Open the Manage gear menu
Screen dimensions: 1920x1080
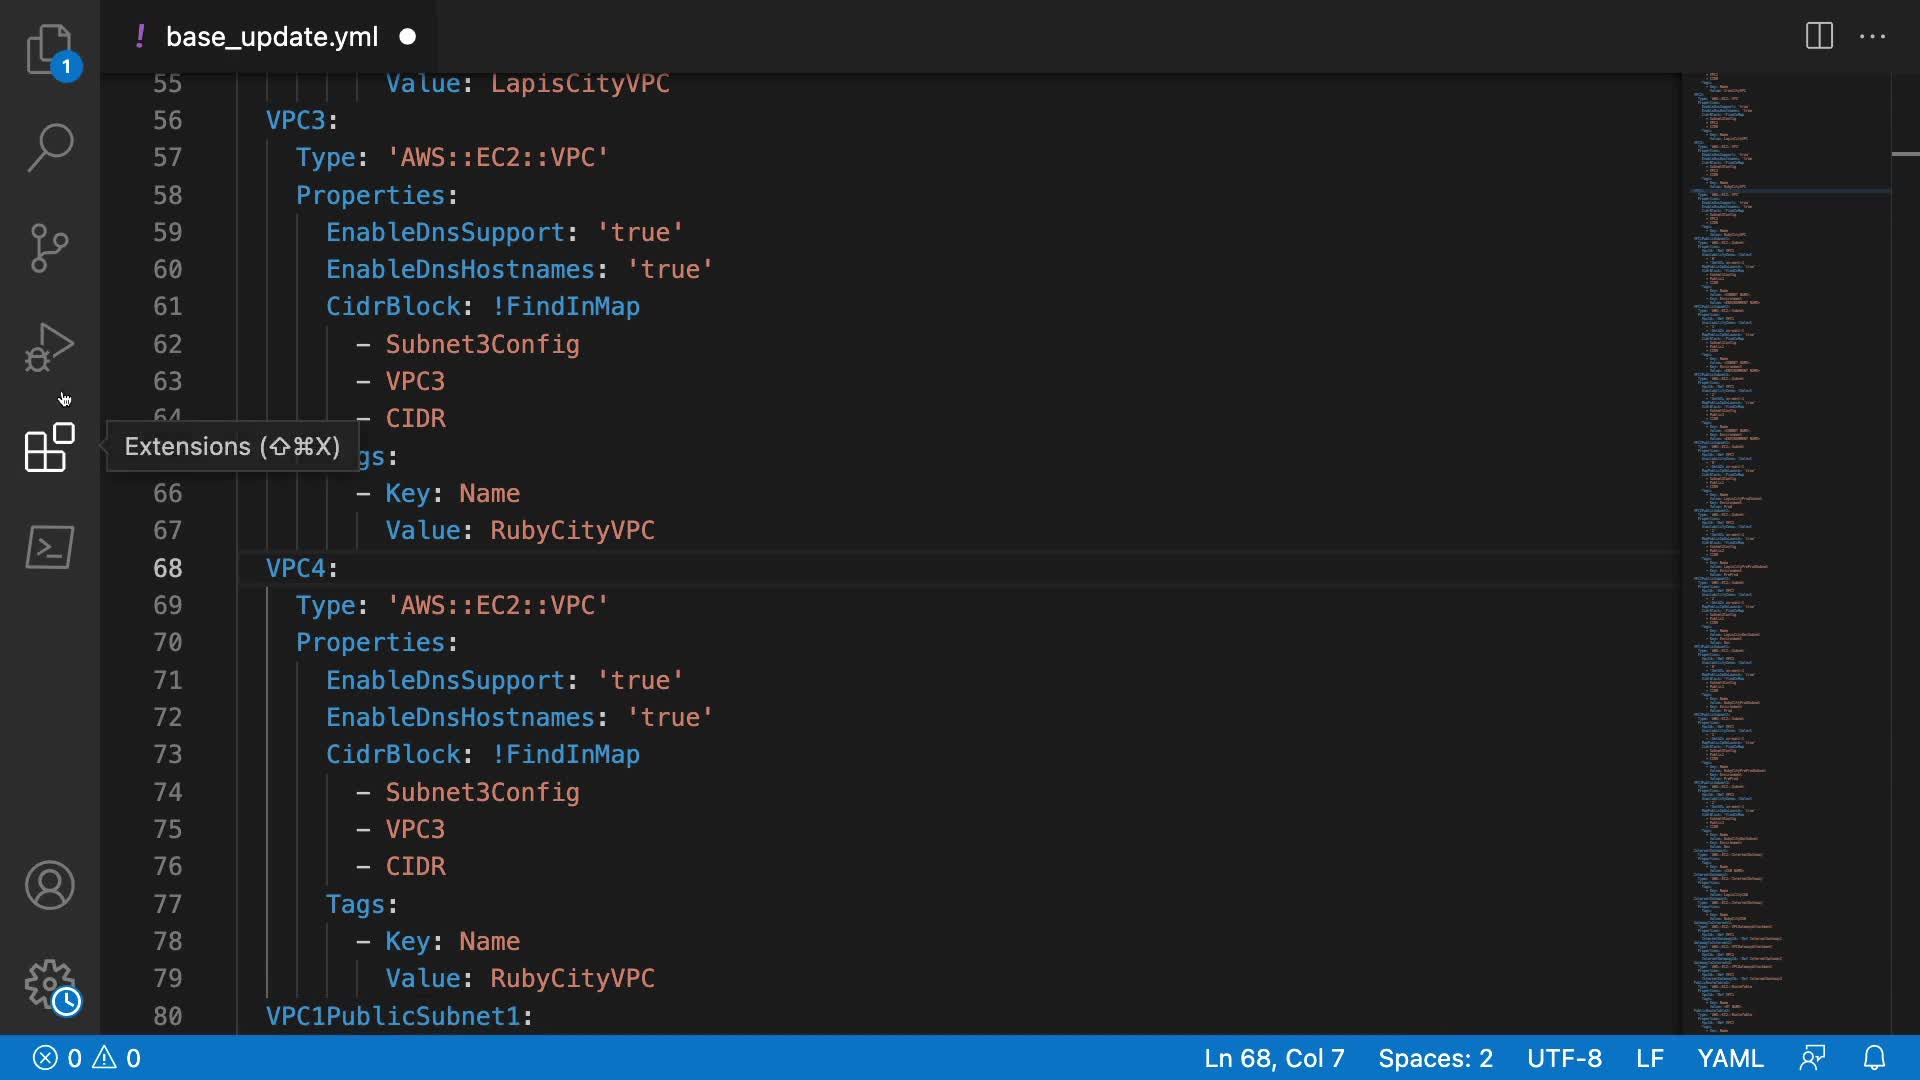[x=49, y=985]
